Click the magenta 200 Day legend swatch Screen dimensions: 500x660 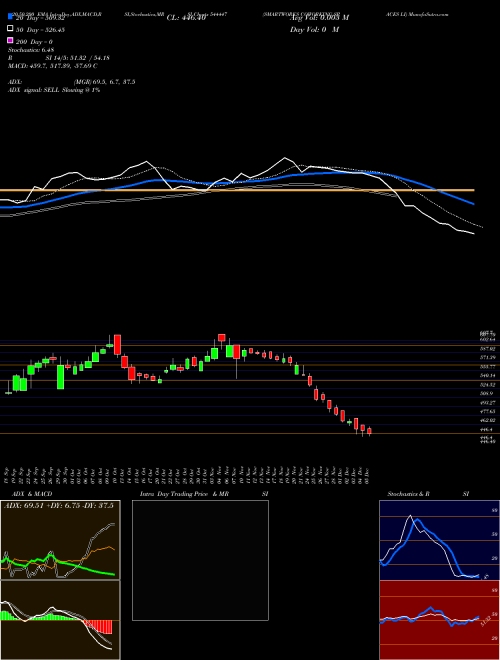tap(10, 40)
